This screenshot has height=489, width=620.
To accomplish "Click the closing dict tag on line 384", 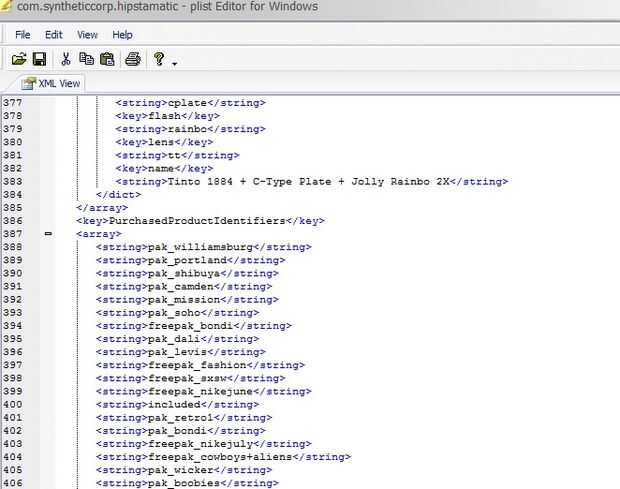I will click(x=118, y=194).
